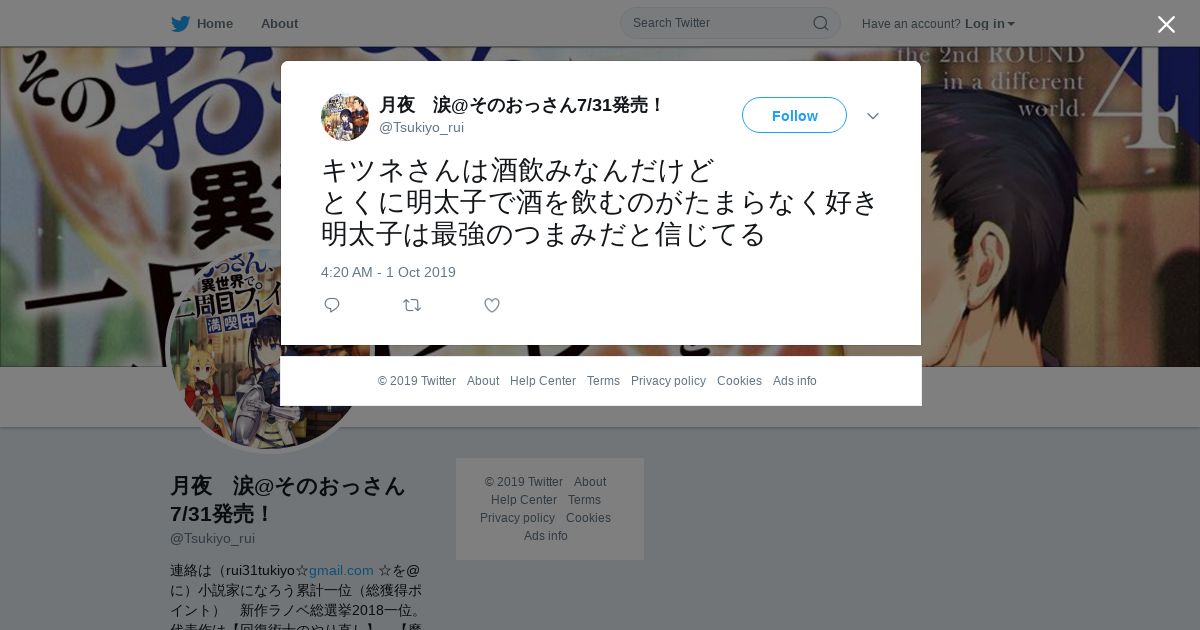Open the Log in dropdown
The width and height of the screenshot is (1200, 630).
(x=990, y=24)
